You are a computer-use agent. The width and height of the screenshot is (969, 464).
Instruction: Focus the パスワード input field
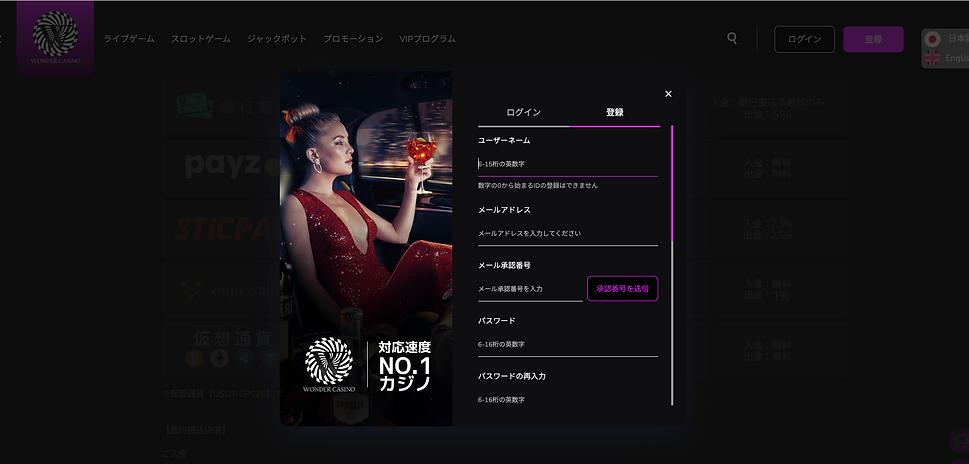pos(568,345)
